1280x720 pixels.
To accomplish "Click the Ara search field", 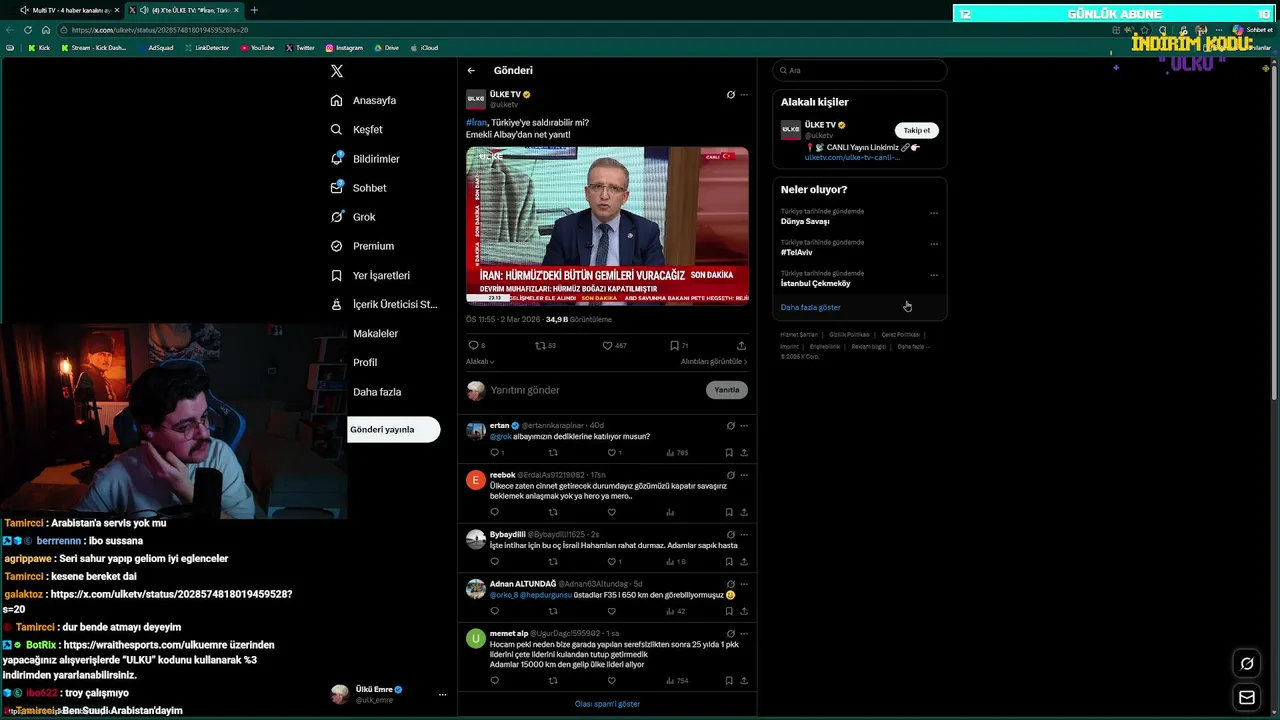I will [859, 70].
